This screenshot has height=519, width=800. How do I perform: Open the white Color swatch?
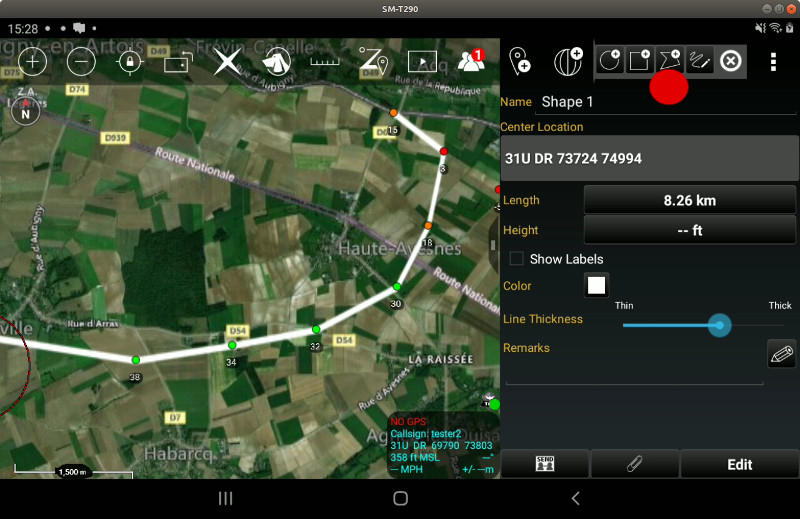[x=597, y=285]
